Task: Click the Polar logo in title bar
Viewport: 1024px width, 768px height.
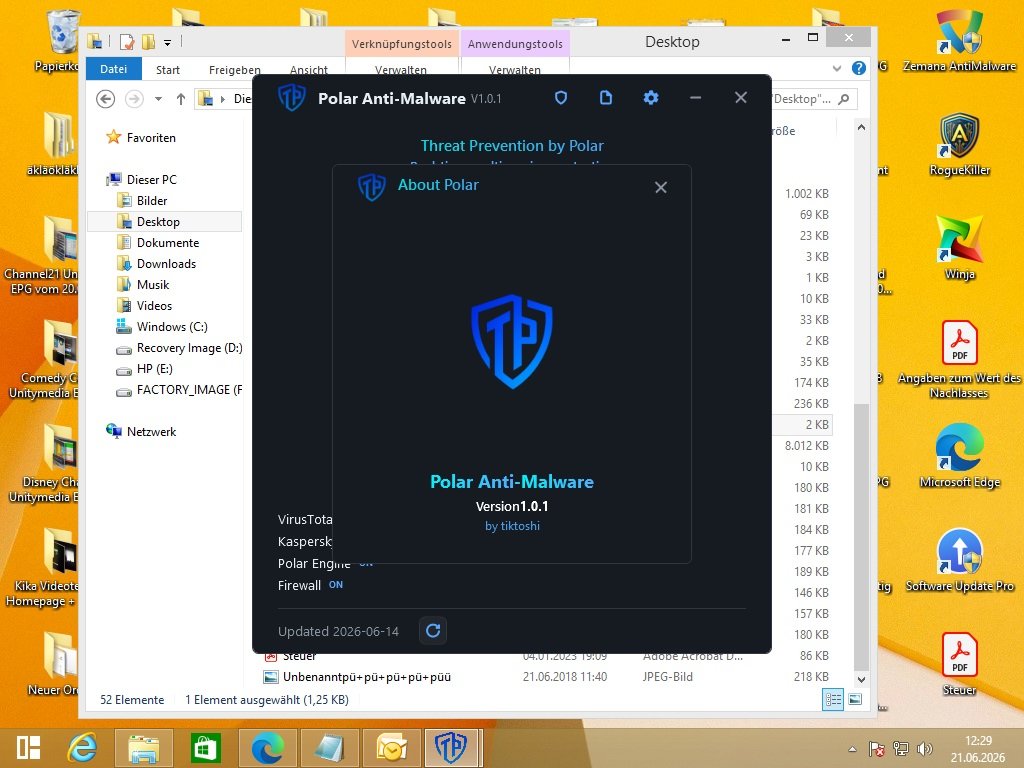Action: coord(291,98)
